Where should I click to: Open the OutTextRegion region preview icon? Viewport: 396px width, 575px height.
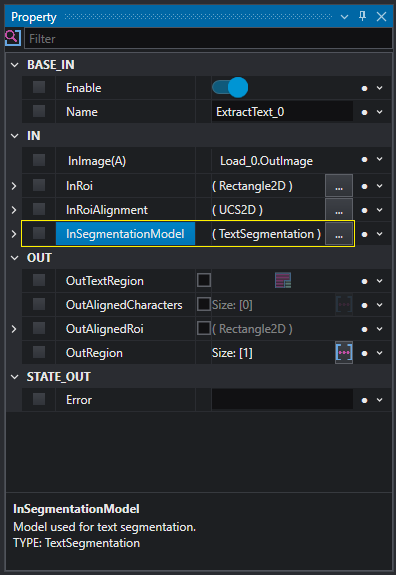tap(283, 281)
